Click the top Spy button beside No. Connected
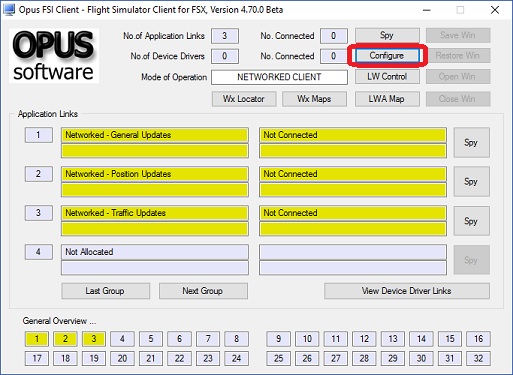The width and height of the screenshot is (513, 375). click(387, 35)
